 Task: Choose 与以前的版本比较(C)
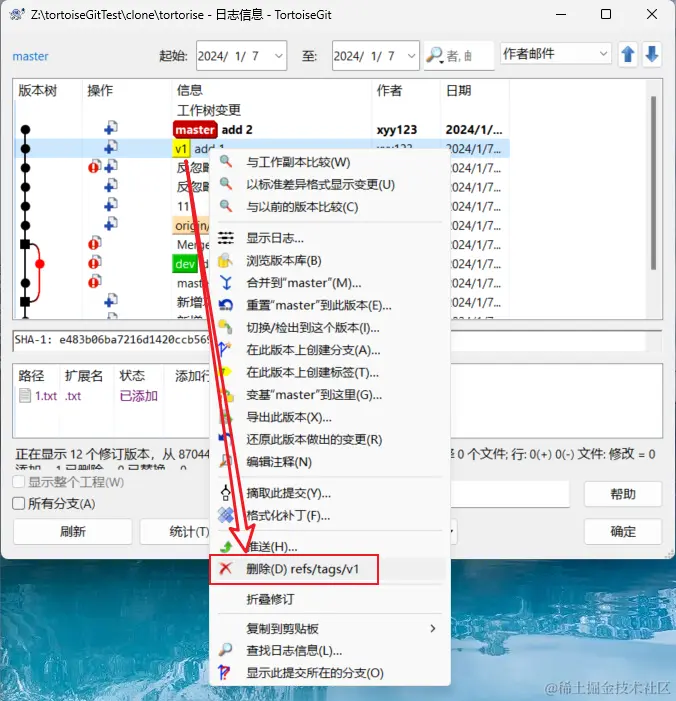(x=330, y=207)
